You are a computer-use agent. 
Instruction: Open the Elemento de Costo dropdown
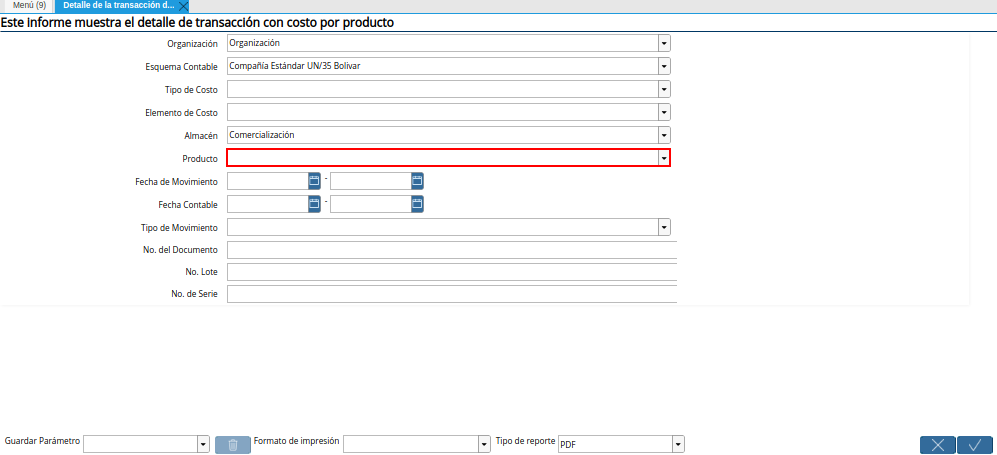coord(664,112)
